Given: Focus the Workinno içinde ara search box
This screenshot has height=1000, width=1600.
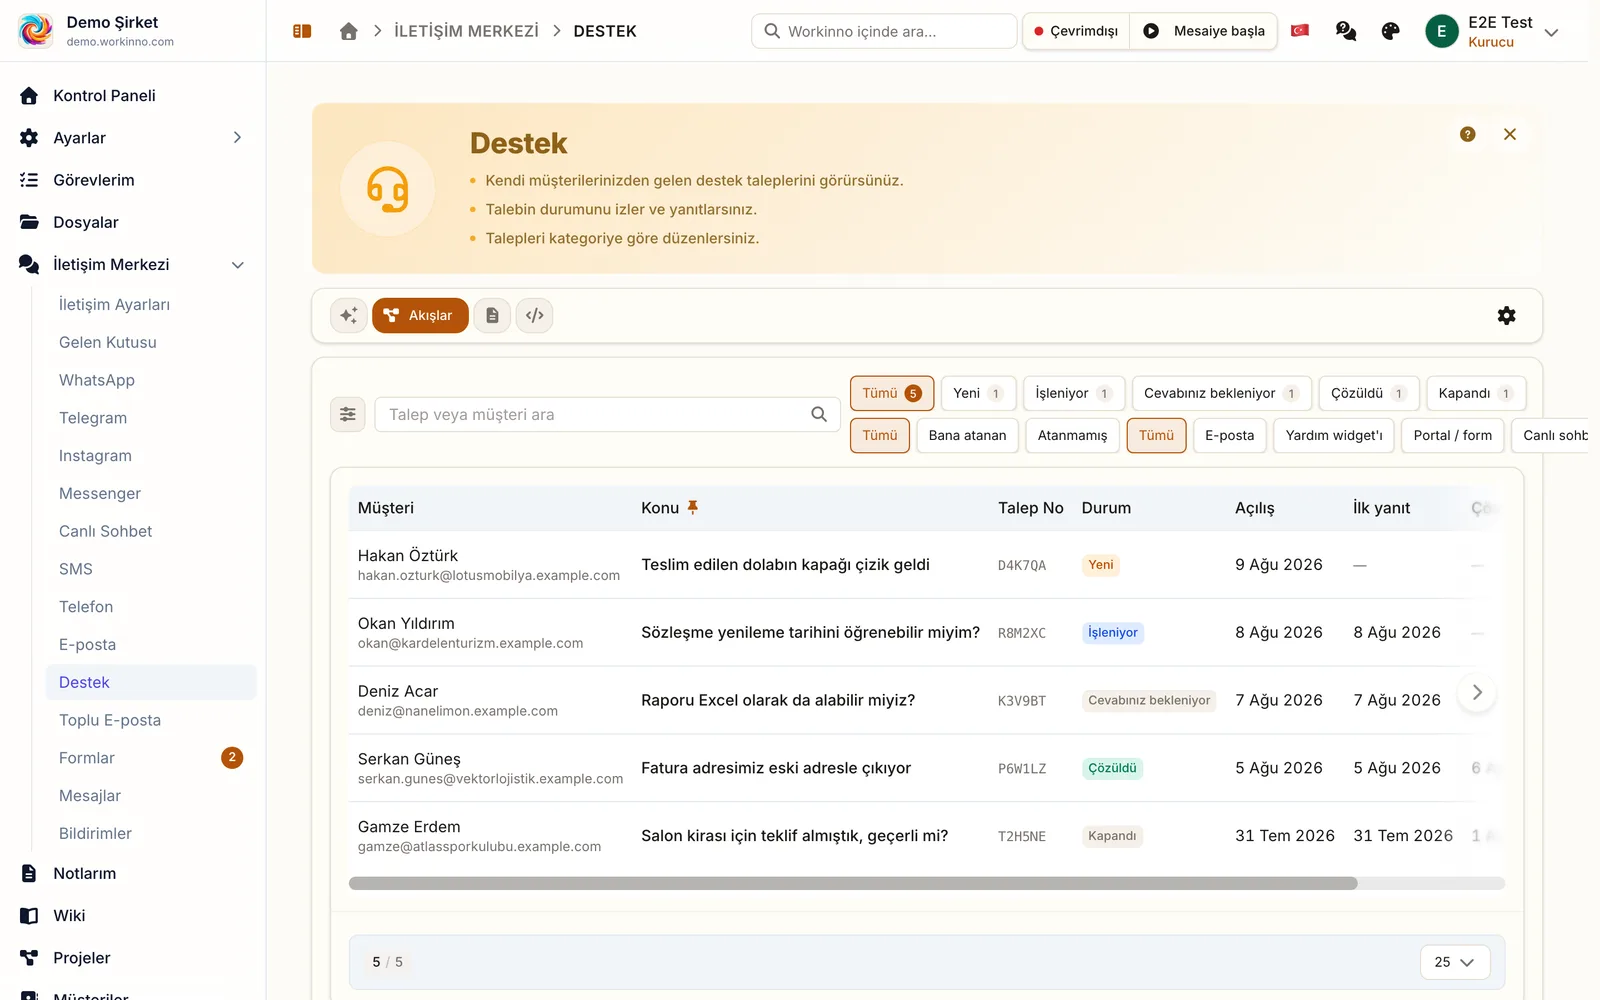Looking at the screenshot, I should click(x=884, y=31).
